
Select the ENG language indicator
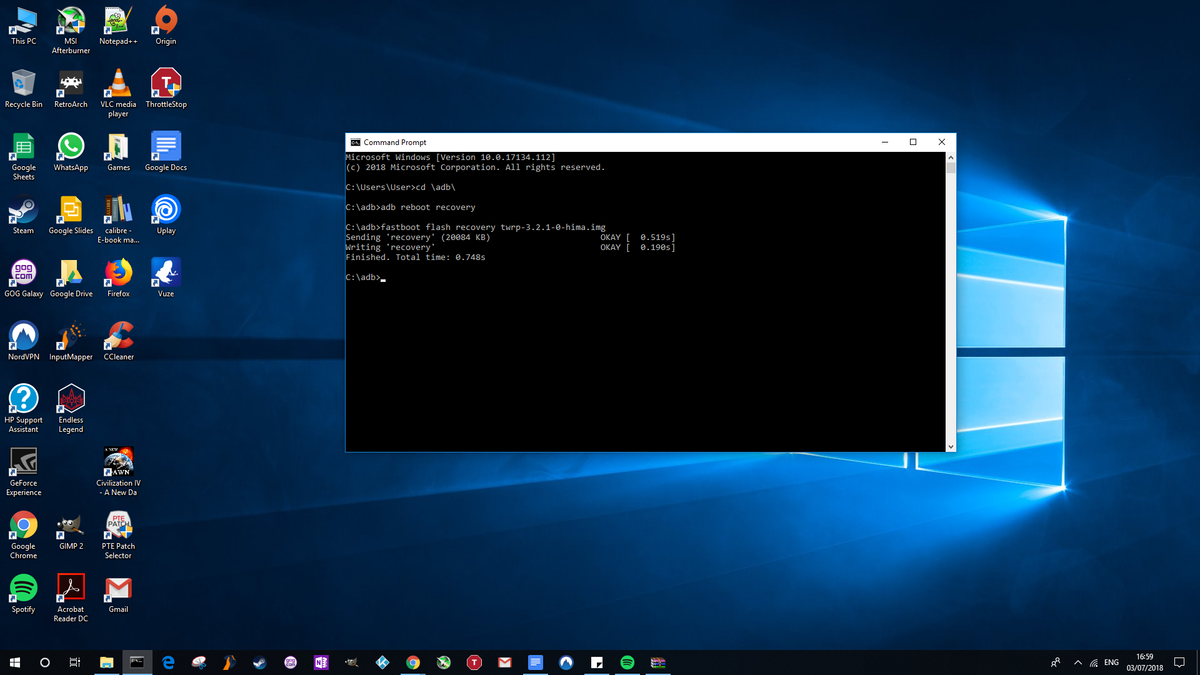pos(1110,662)
